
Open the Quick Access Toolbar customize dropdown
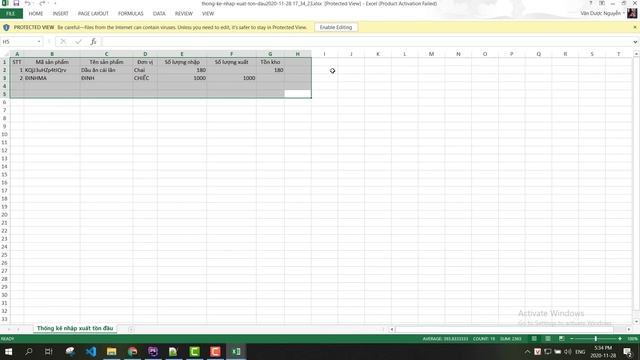point(55,3)
